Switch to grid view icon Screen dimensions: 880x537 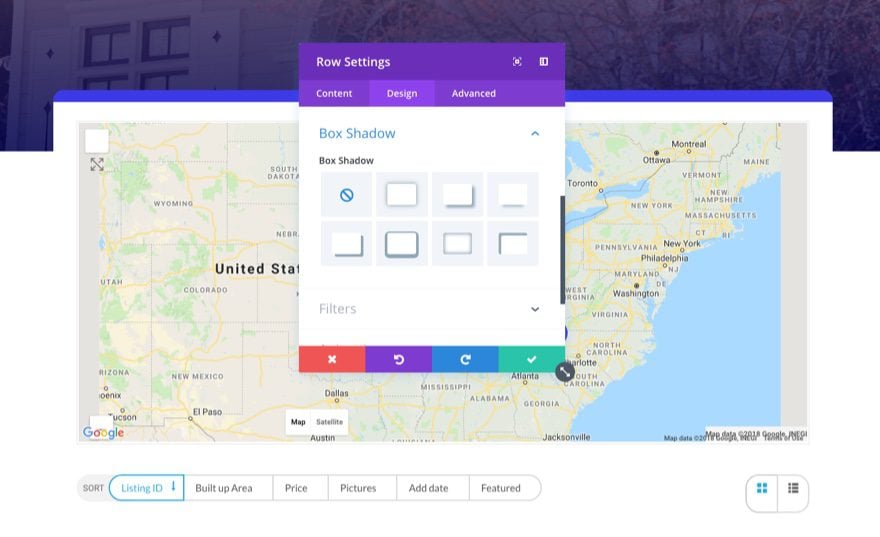pos(762,488)
